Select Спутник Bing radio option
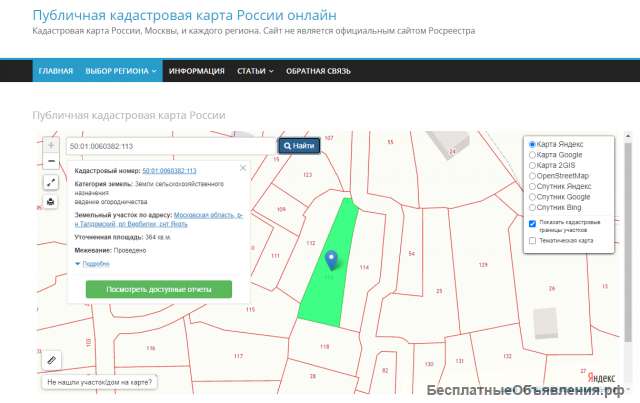The width and height of the screenshot is (640, 403). [x=532, y=207]
